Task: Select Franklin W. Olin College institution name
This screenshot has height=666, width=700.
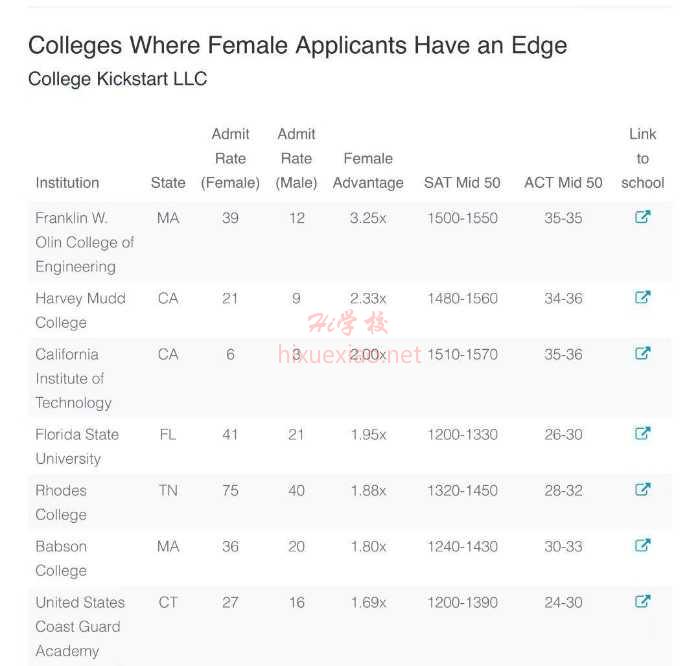Action: 84,242
